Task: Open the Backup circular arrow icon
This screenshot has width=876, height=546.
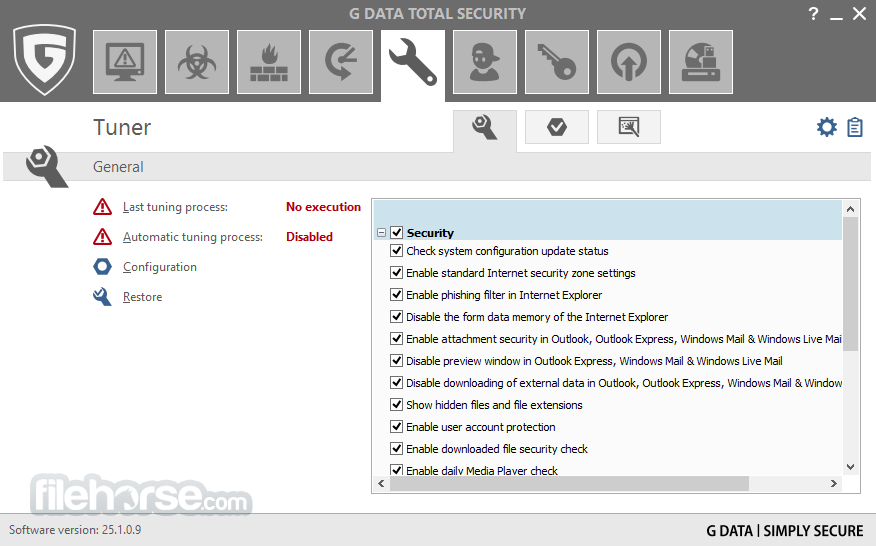Action: click(341, 62)
